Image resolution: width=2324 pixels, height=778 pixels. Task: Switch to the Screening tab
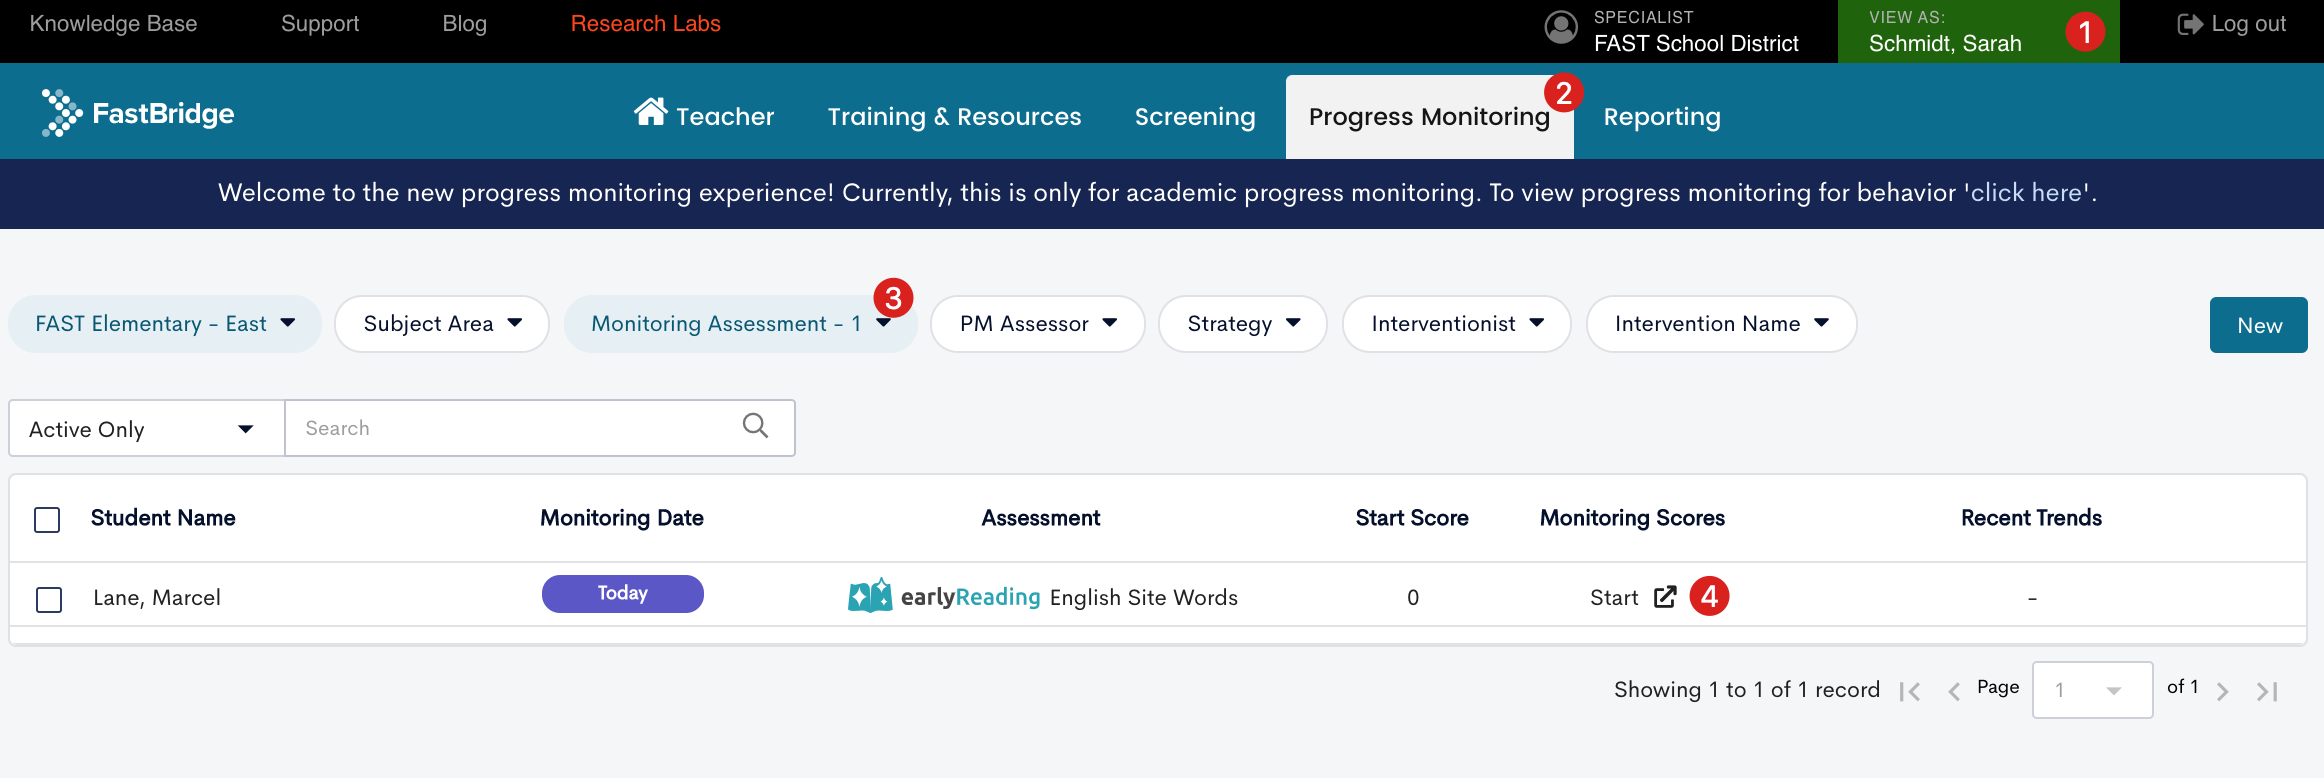coord(1195,116)
